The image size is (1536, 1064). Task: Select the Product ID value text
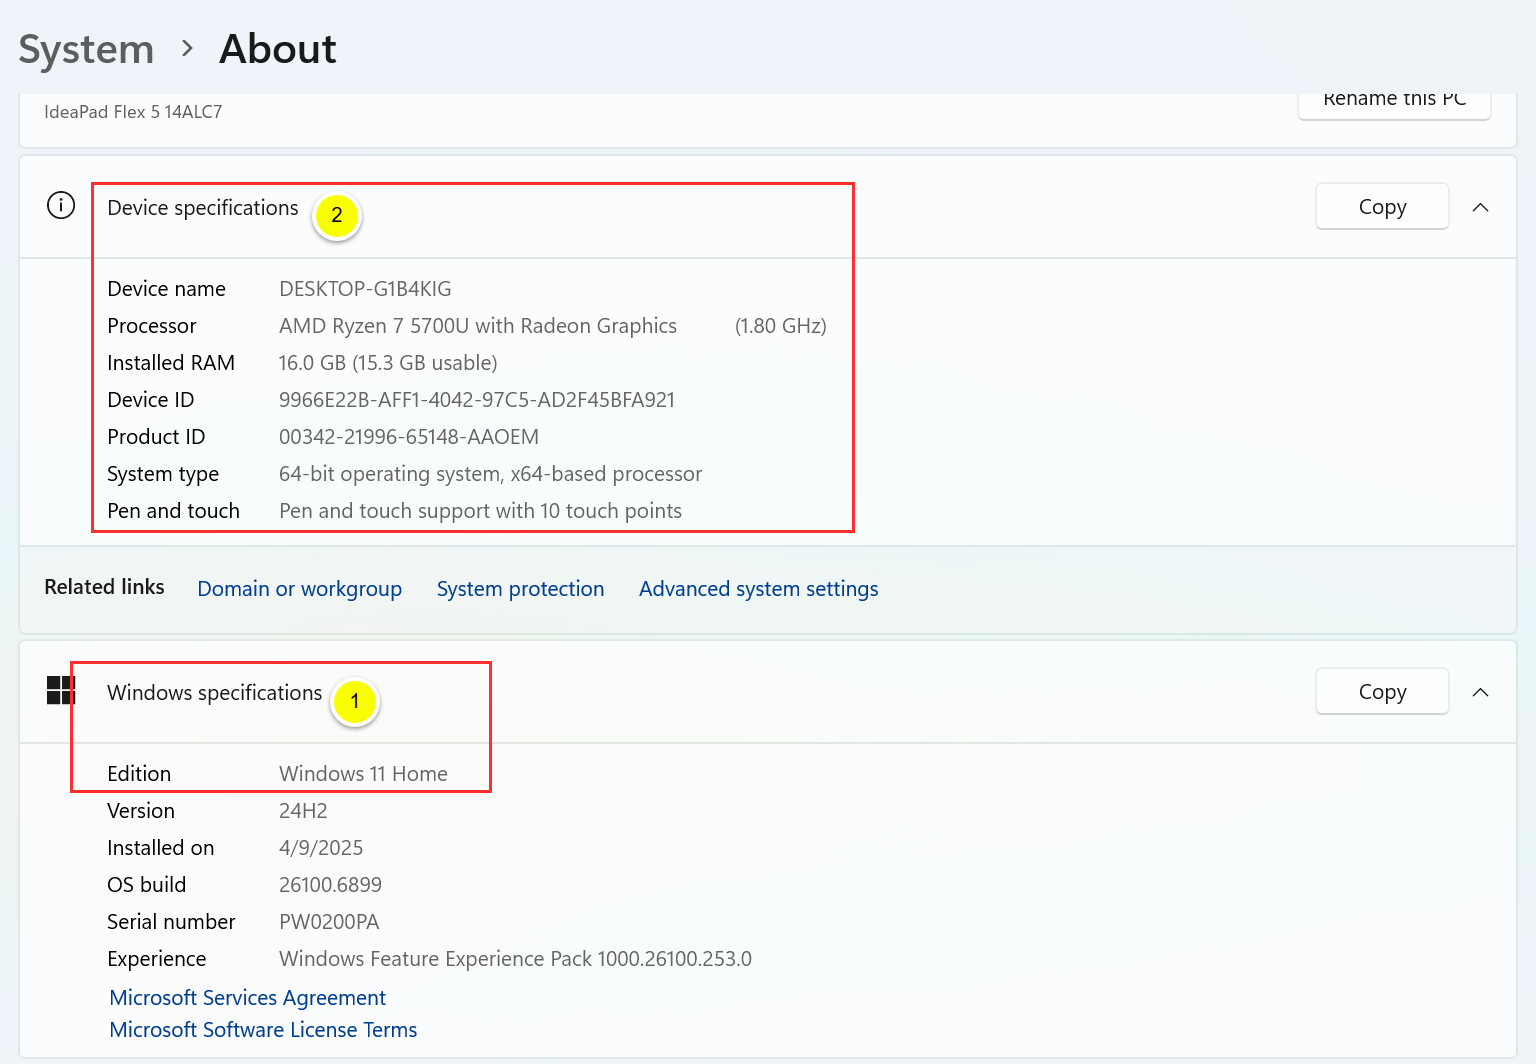pos(408,436)
